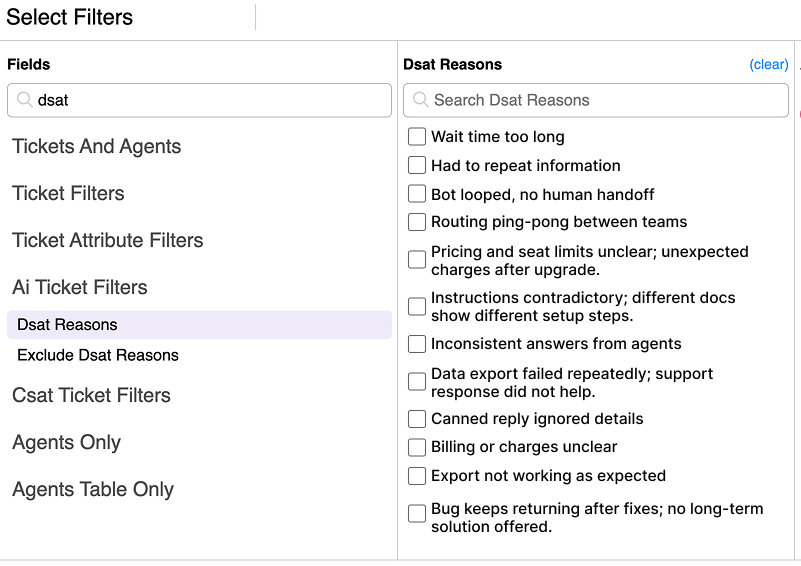
Task: Tick Had to repeat information checkbox
Action: [417, 166]
